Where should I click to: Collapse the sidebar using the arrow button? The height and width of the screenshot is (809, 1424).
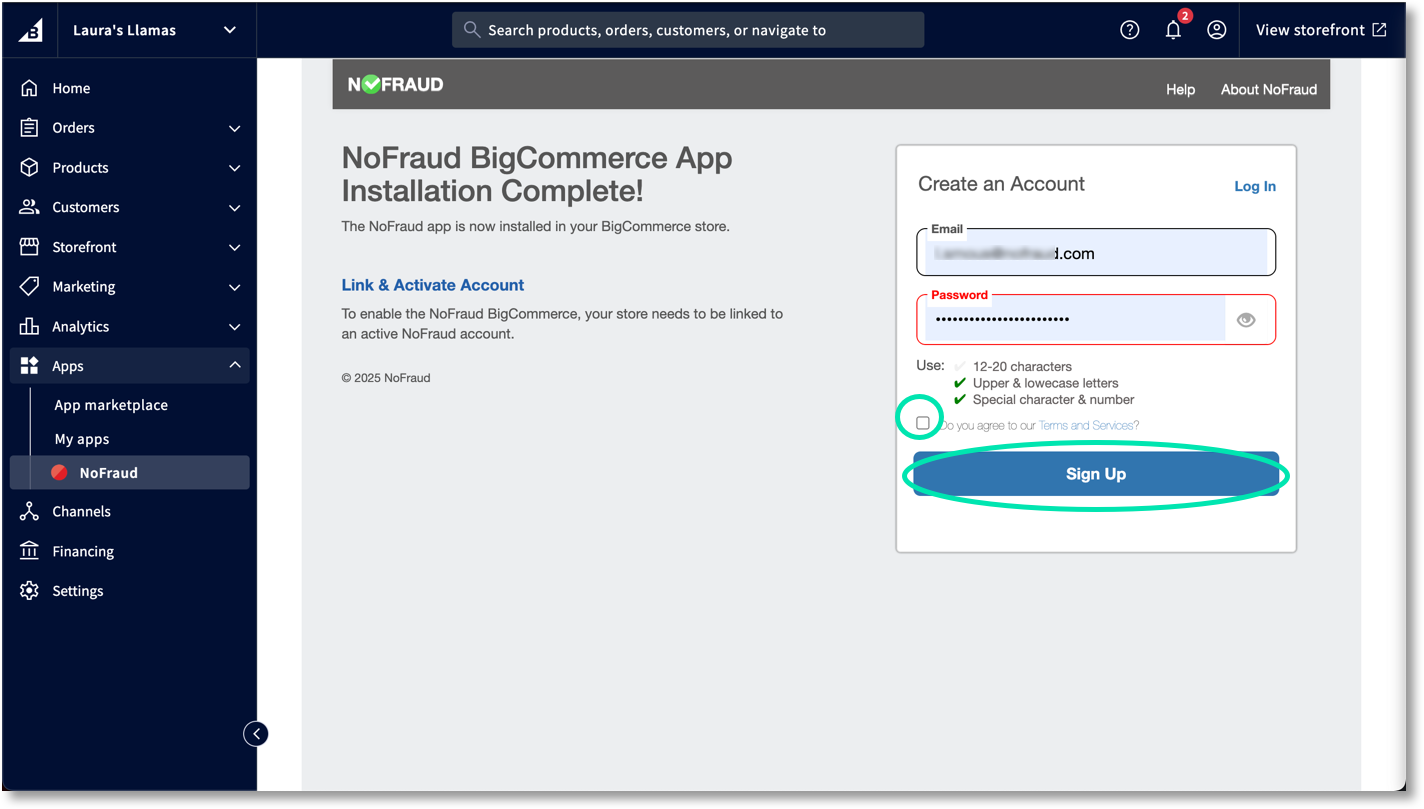coord(256,733)
